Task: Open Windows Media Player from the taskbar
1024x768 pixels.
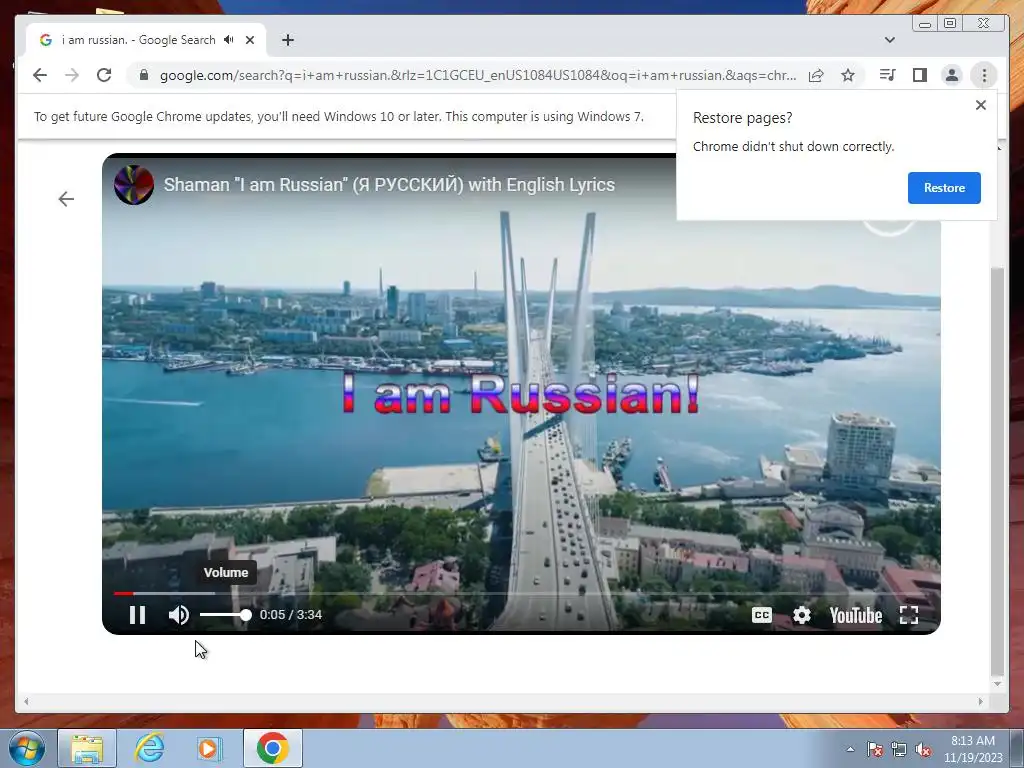Action: click(209, 748)
